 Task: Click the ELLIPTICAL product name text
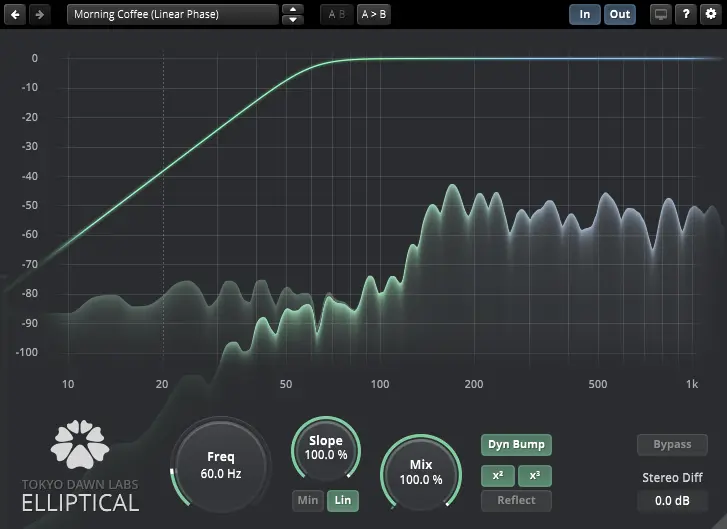[x=80, y=503]
